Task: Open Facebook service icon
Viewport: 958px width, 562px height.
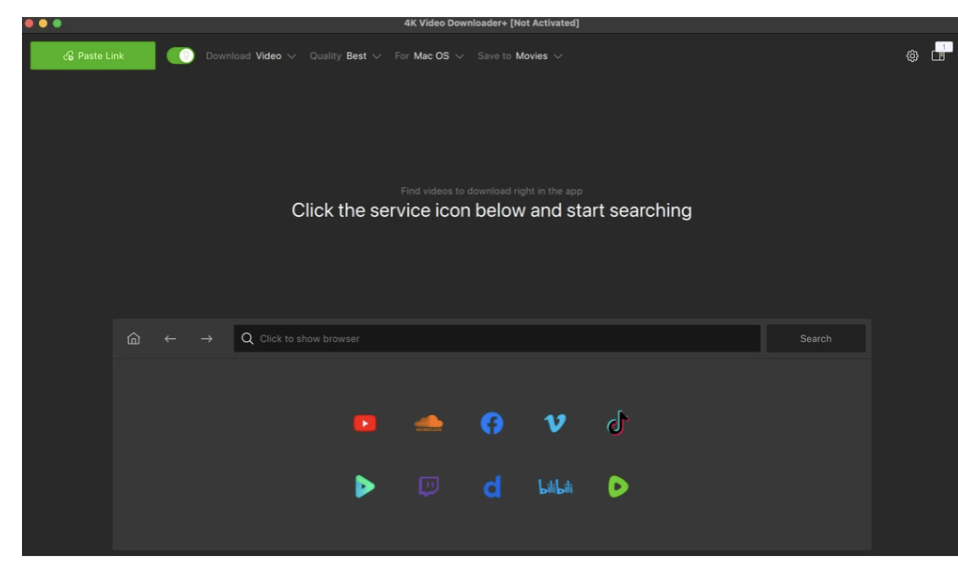Action: (492, 423)
